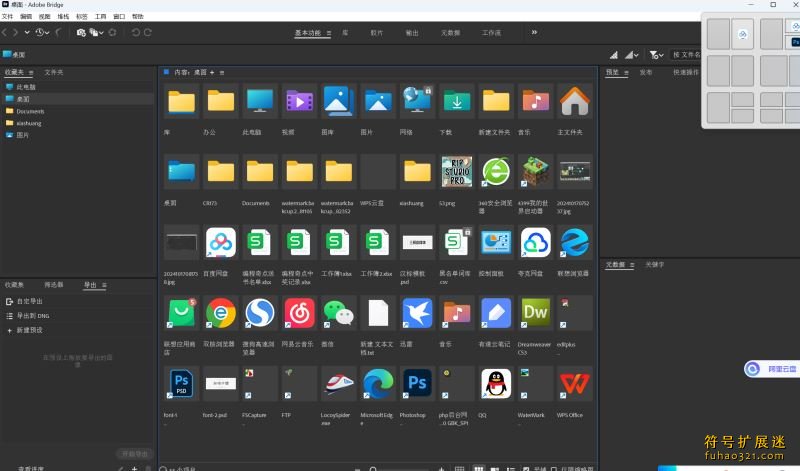800x471 pixels.
Task: Open the 元数据 panel options menu
Action: 632,265
